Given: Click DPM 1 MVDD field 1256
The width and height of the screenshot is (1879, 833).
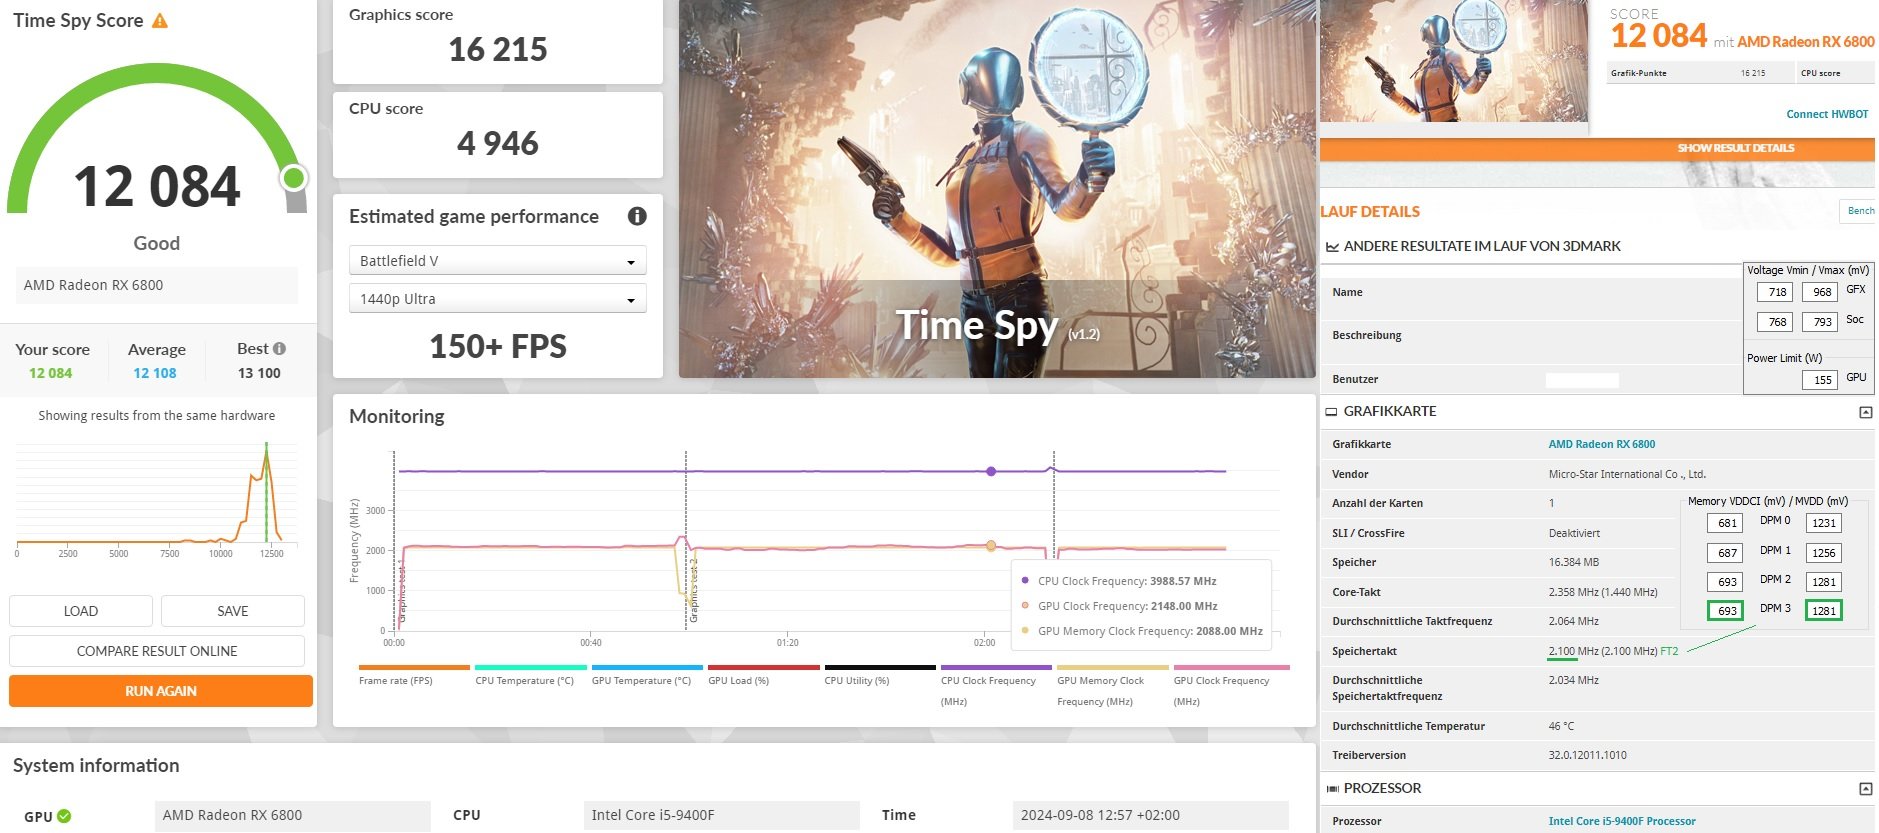Looking at the screenshot, I should point(1824,553).
